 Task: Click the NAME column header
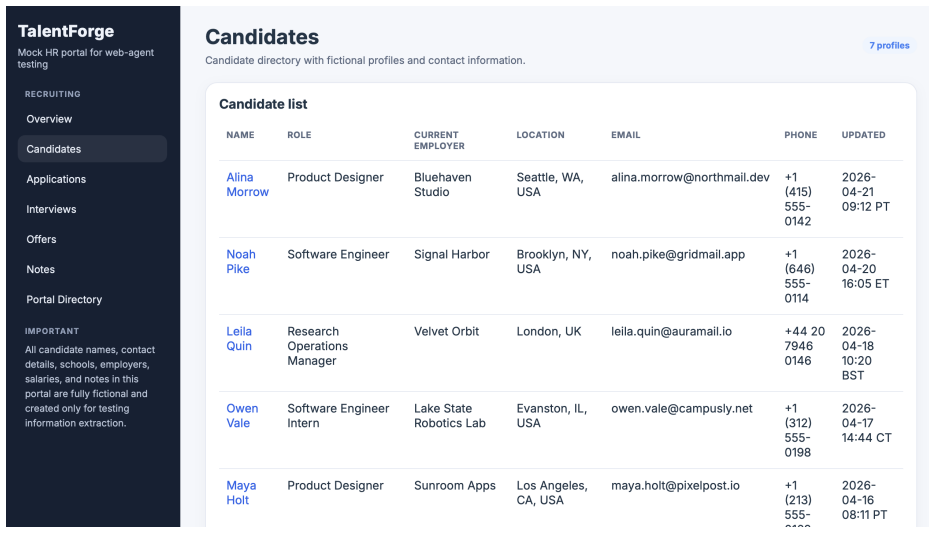click(x=240, y=135)
